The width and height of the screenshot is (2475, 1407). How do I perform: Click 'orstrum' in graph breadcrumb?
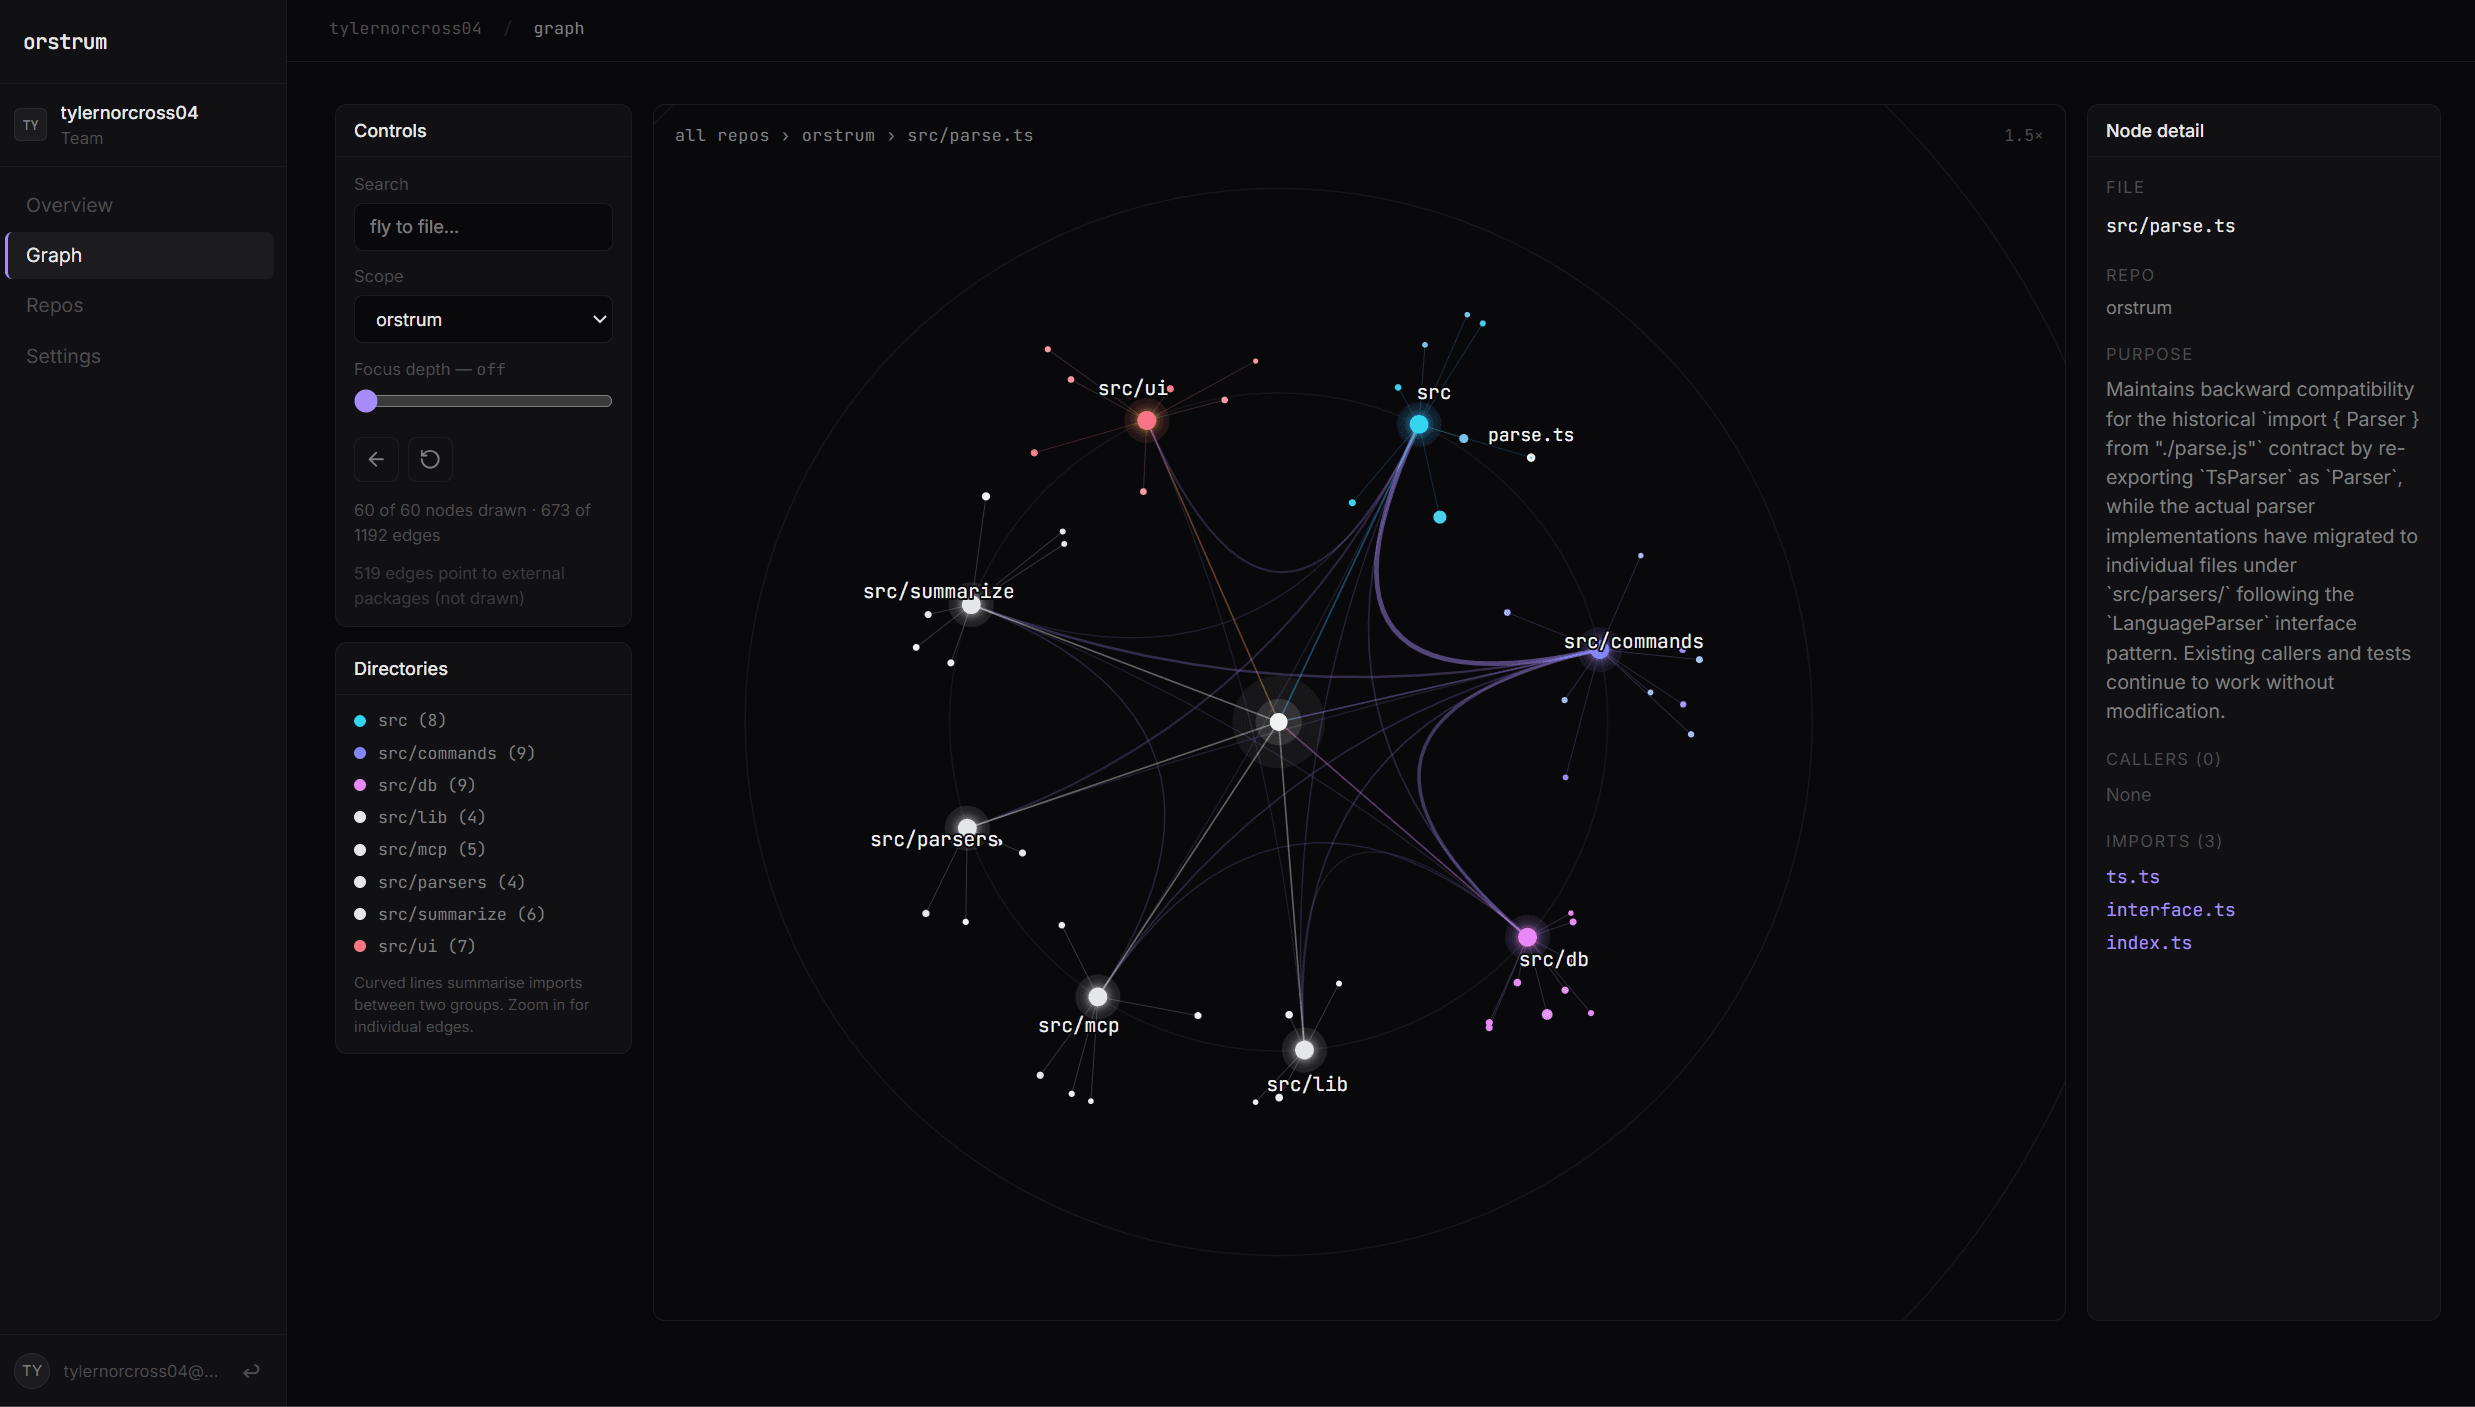pyautogui.click(x=838, y=135)
